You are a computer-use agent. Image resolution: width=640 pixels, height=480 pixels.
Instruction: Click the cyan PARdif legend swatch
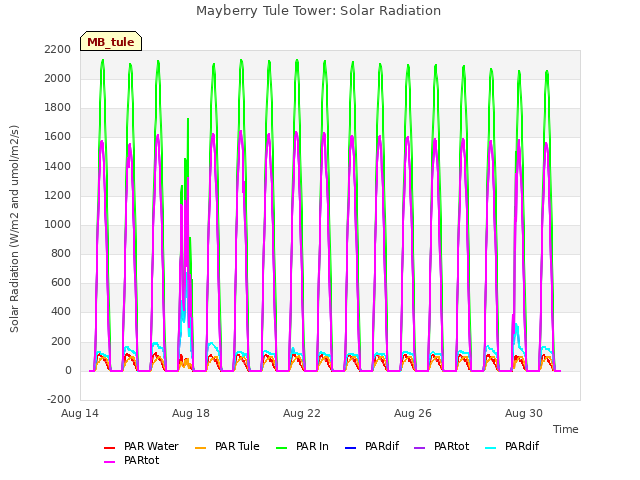[x=491, y=448]
